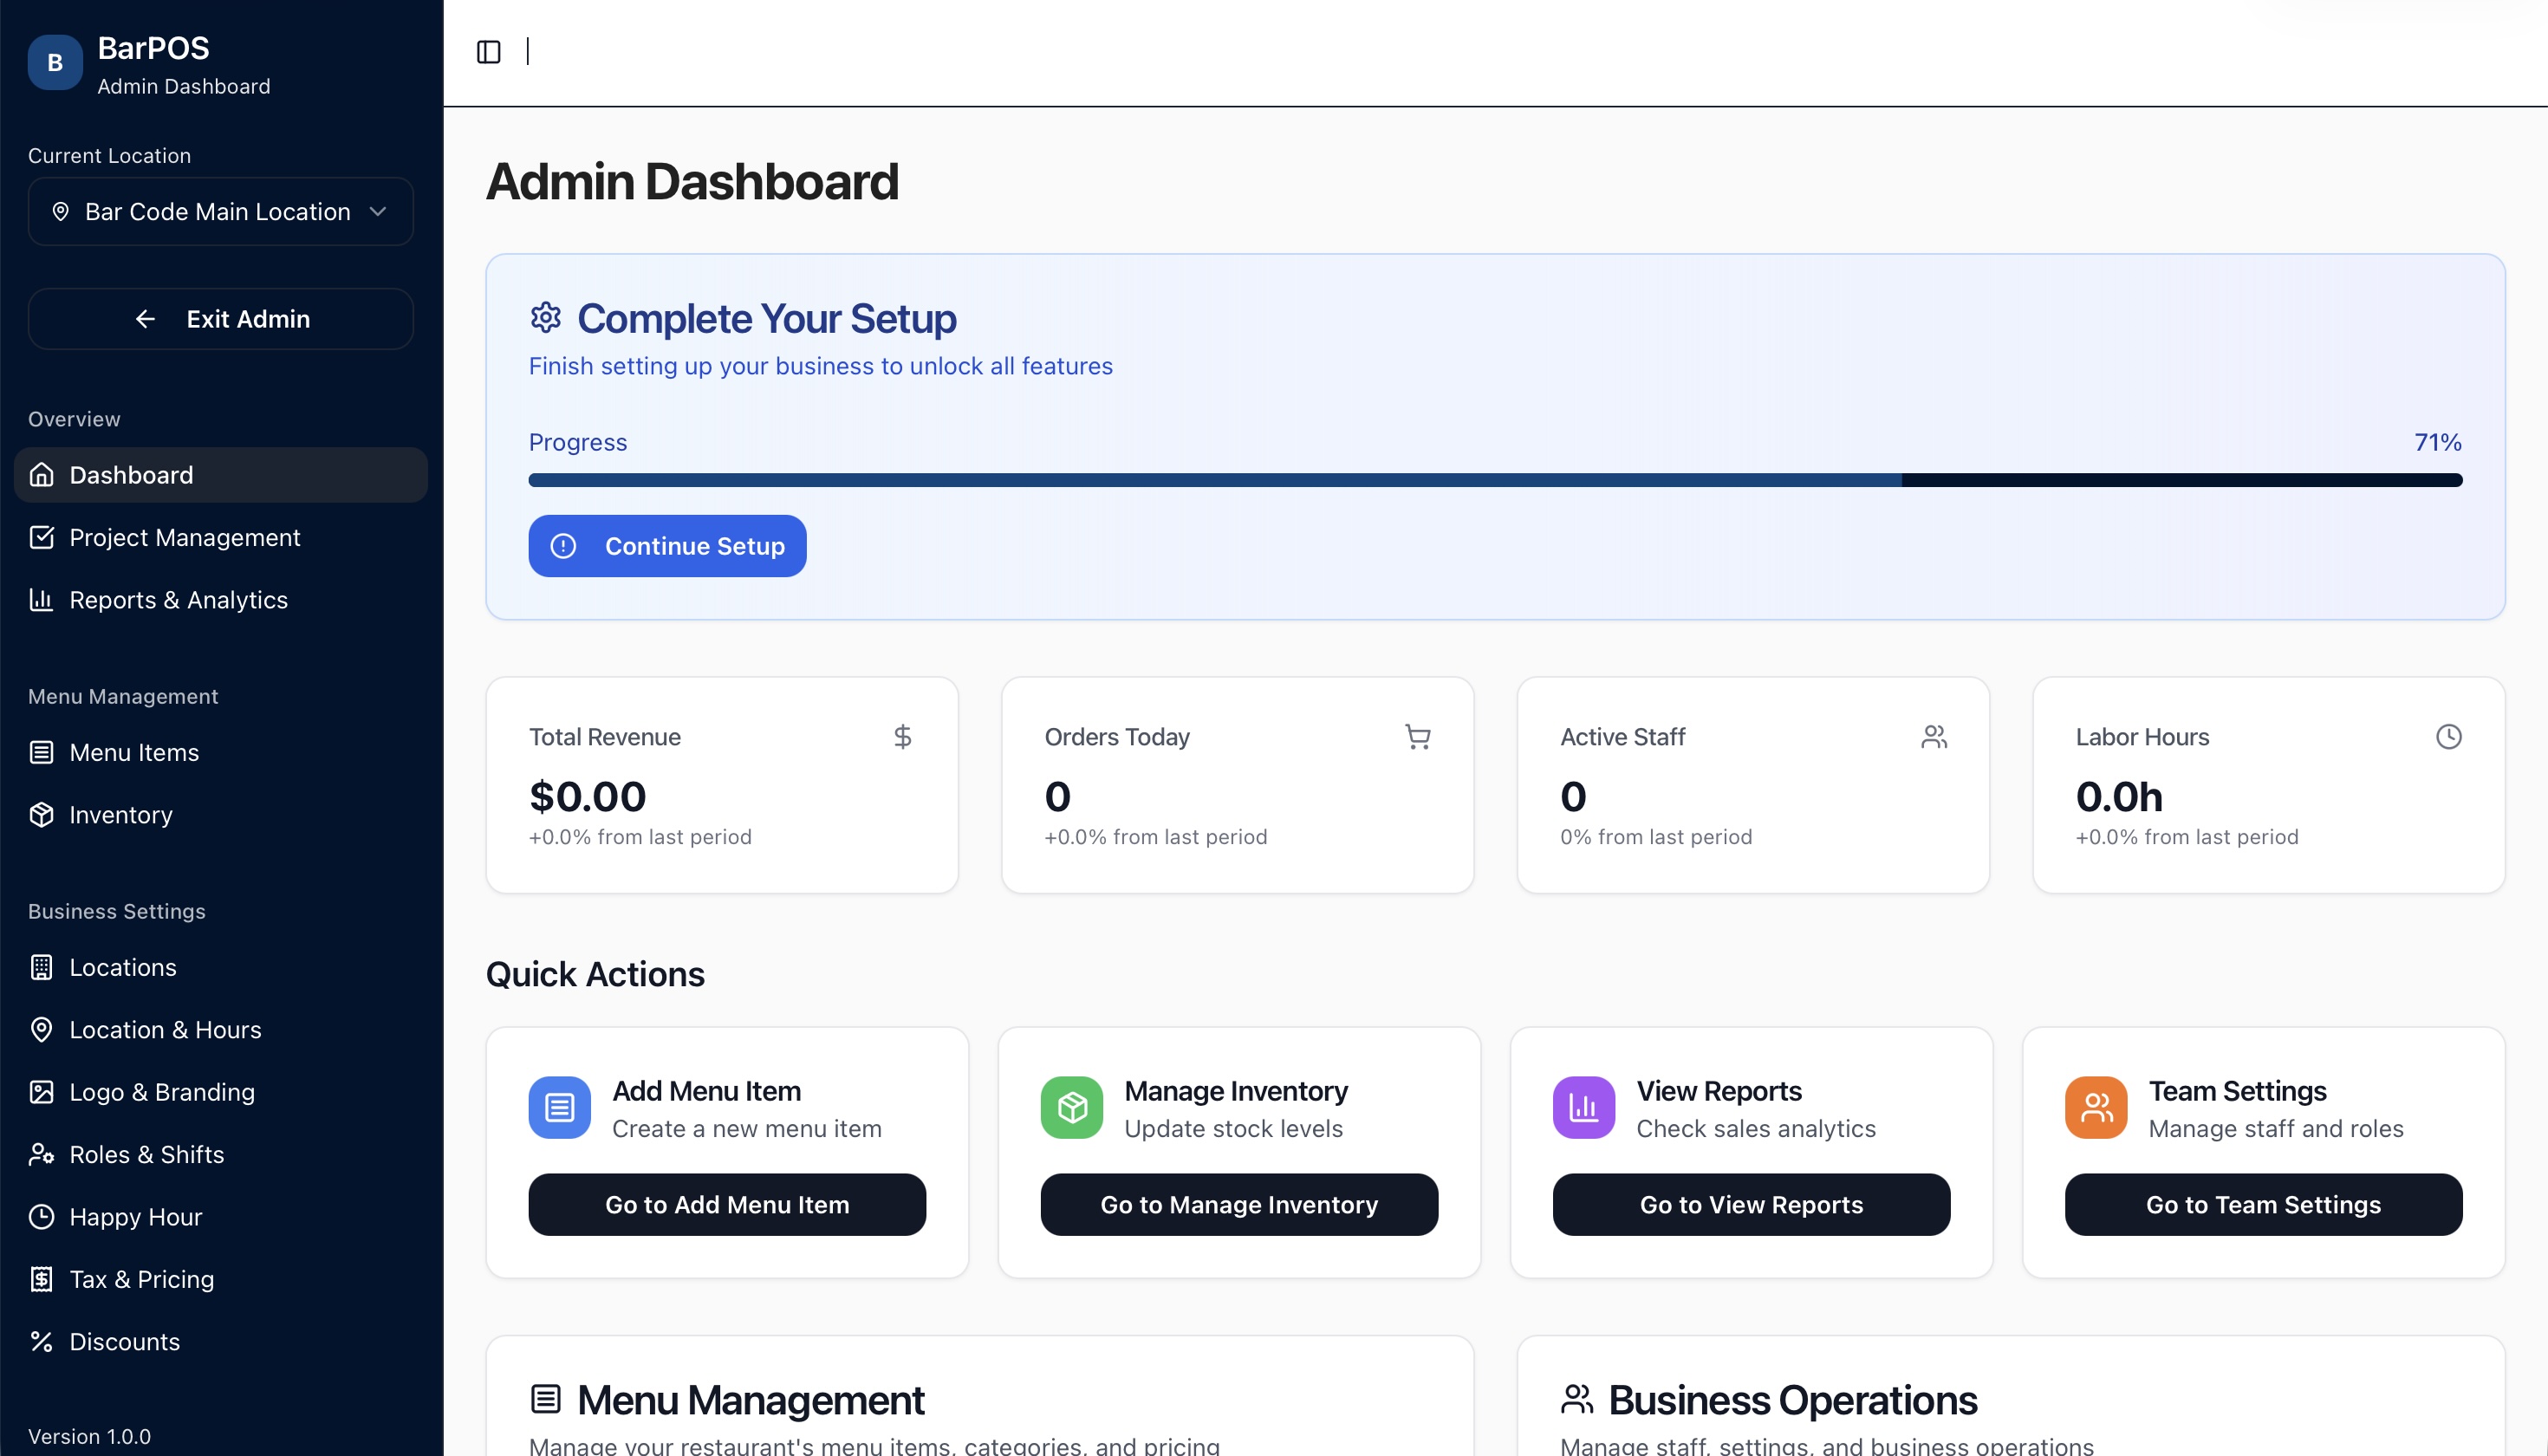This screenshot has width=2548, height=1456.
Task: Click the blue Add Menu Item icon
Action: click(559, 1107)
